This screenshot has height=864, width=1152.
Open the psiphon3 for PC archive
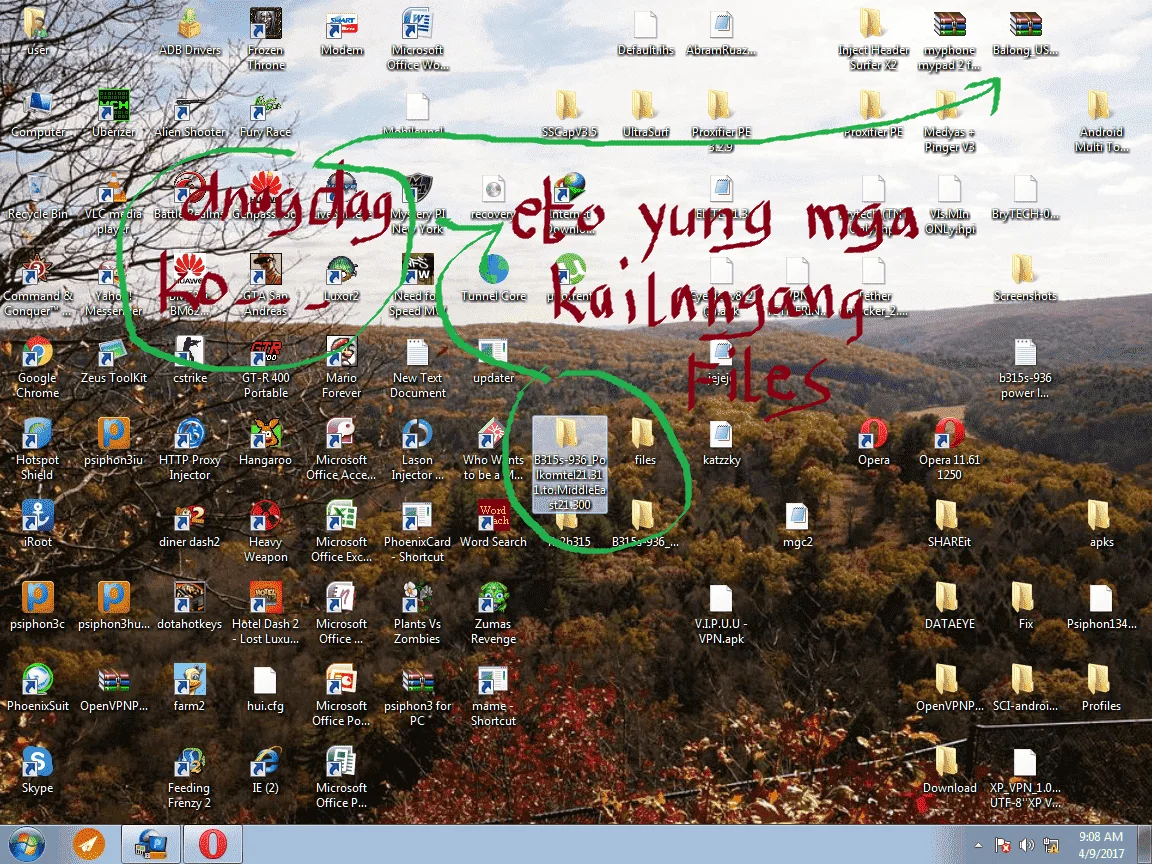point(417,696)
